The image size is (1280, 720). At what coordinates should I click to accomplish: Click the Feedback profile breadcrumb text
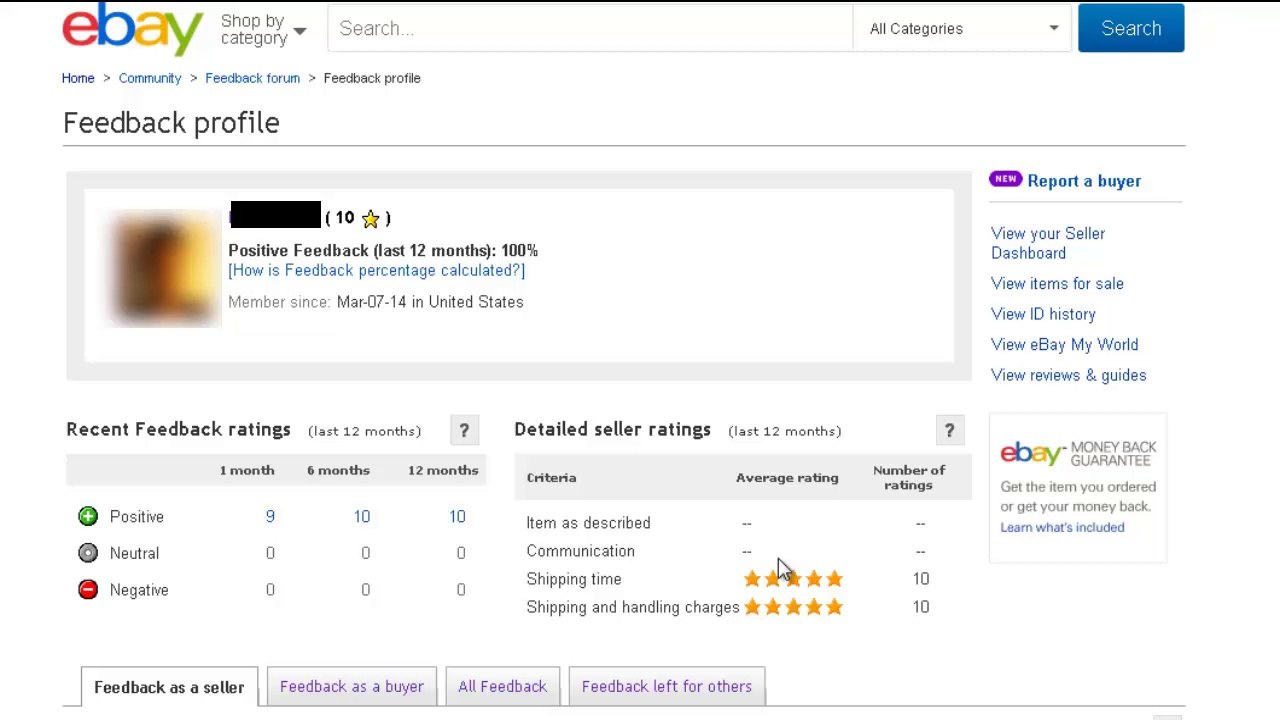[x=372, y=78]
